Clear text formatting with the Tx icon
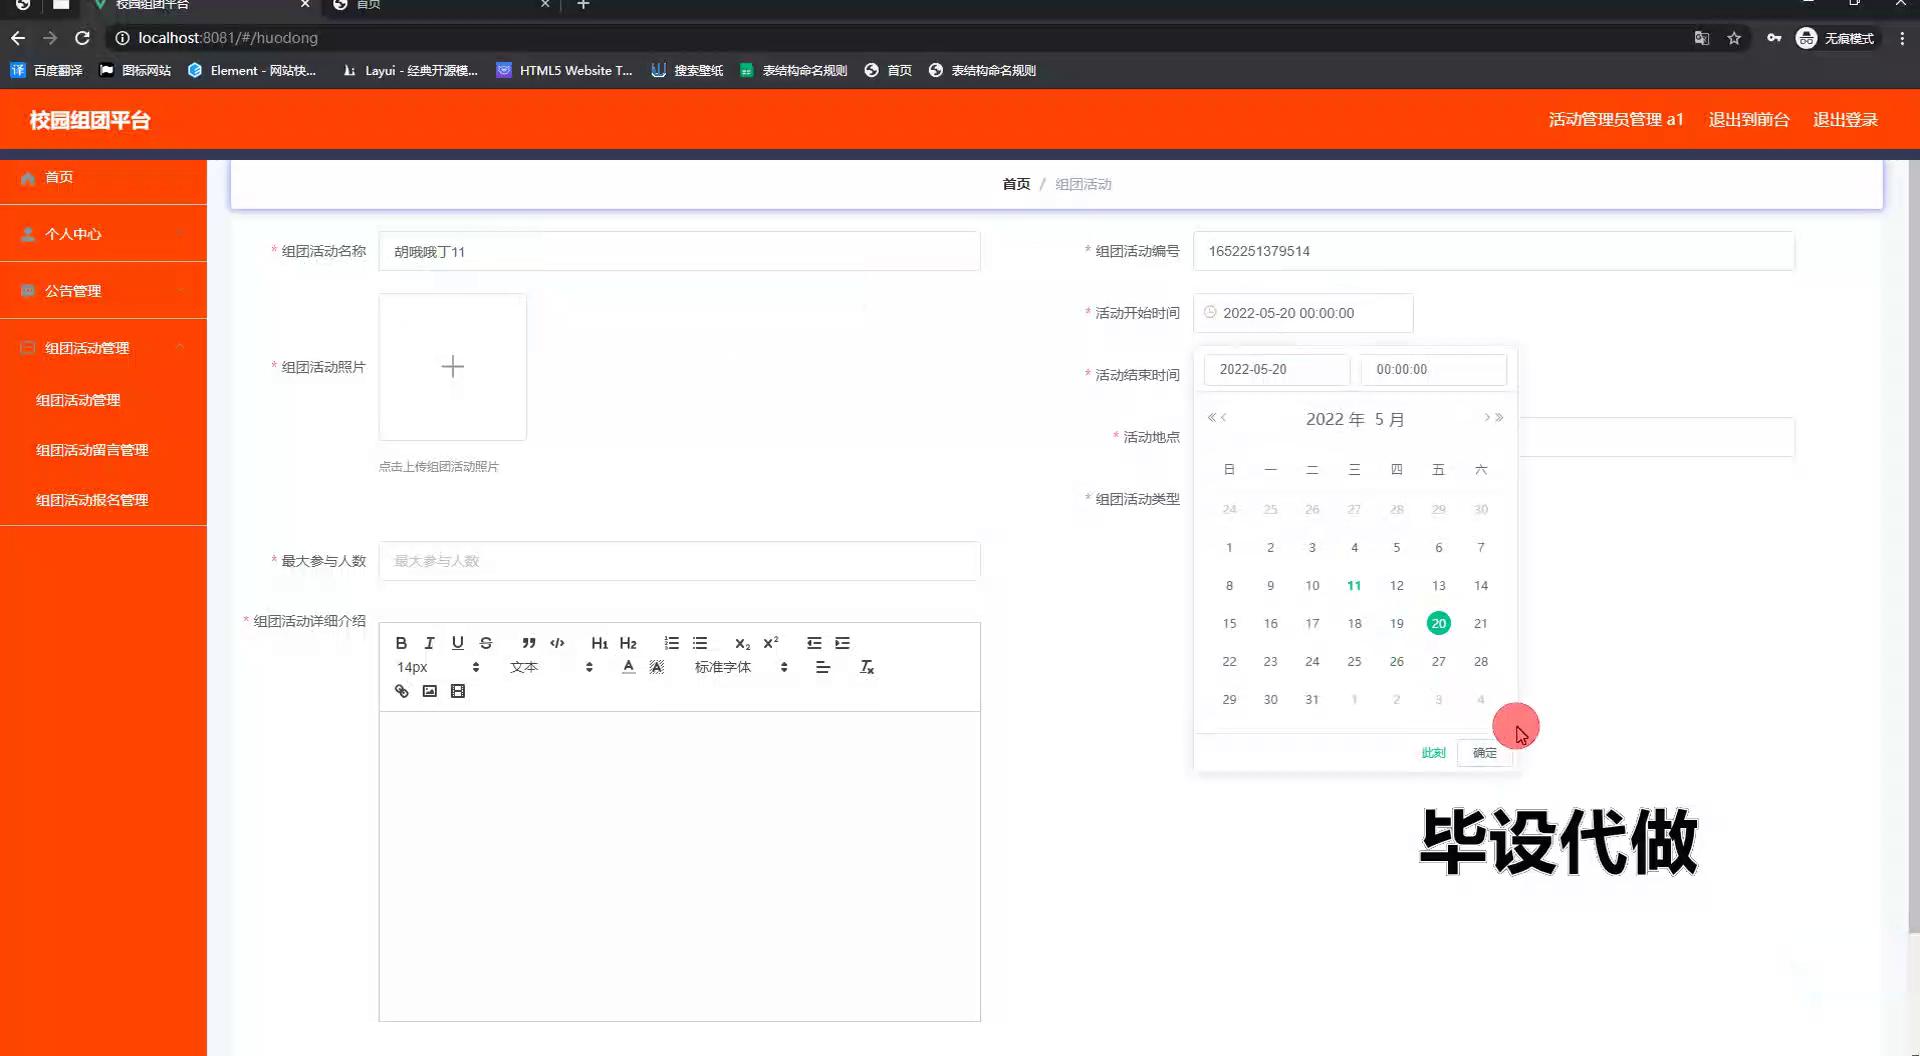Image resolution: width=1920 pixels, height=1056 pixels. coord(867,667)
